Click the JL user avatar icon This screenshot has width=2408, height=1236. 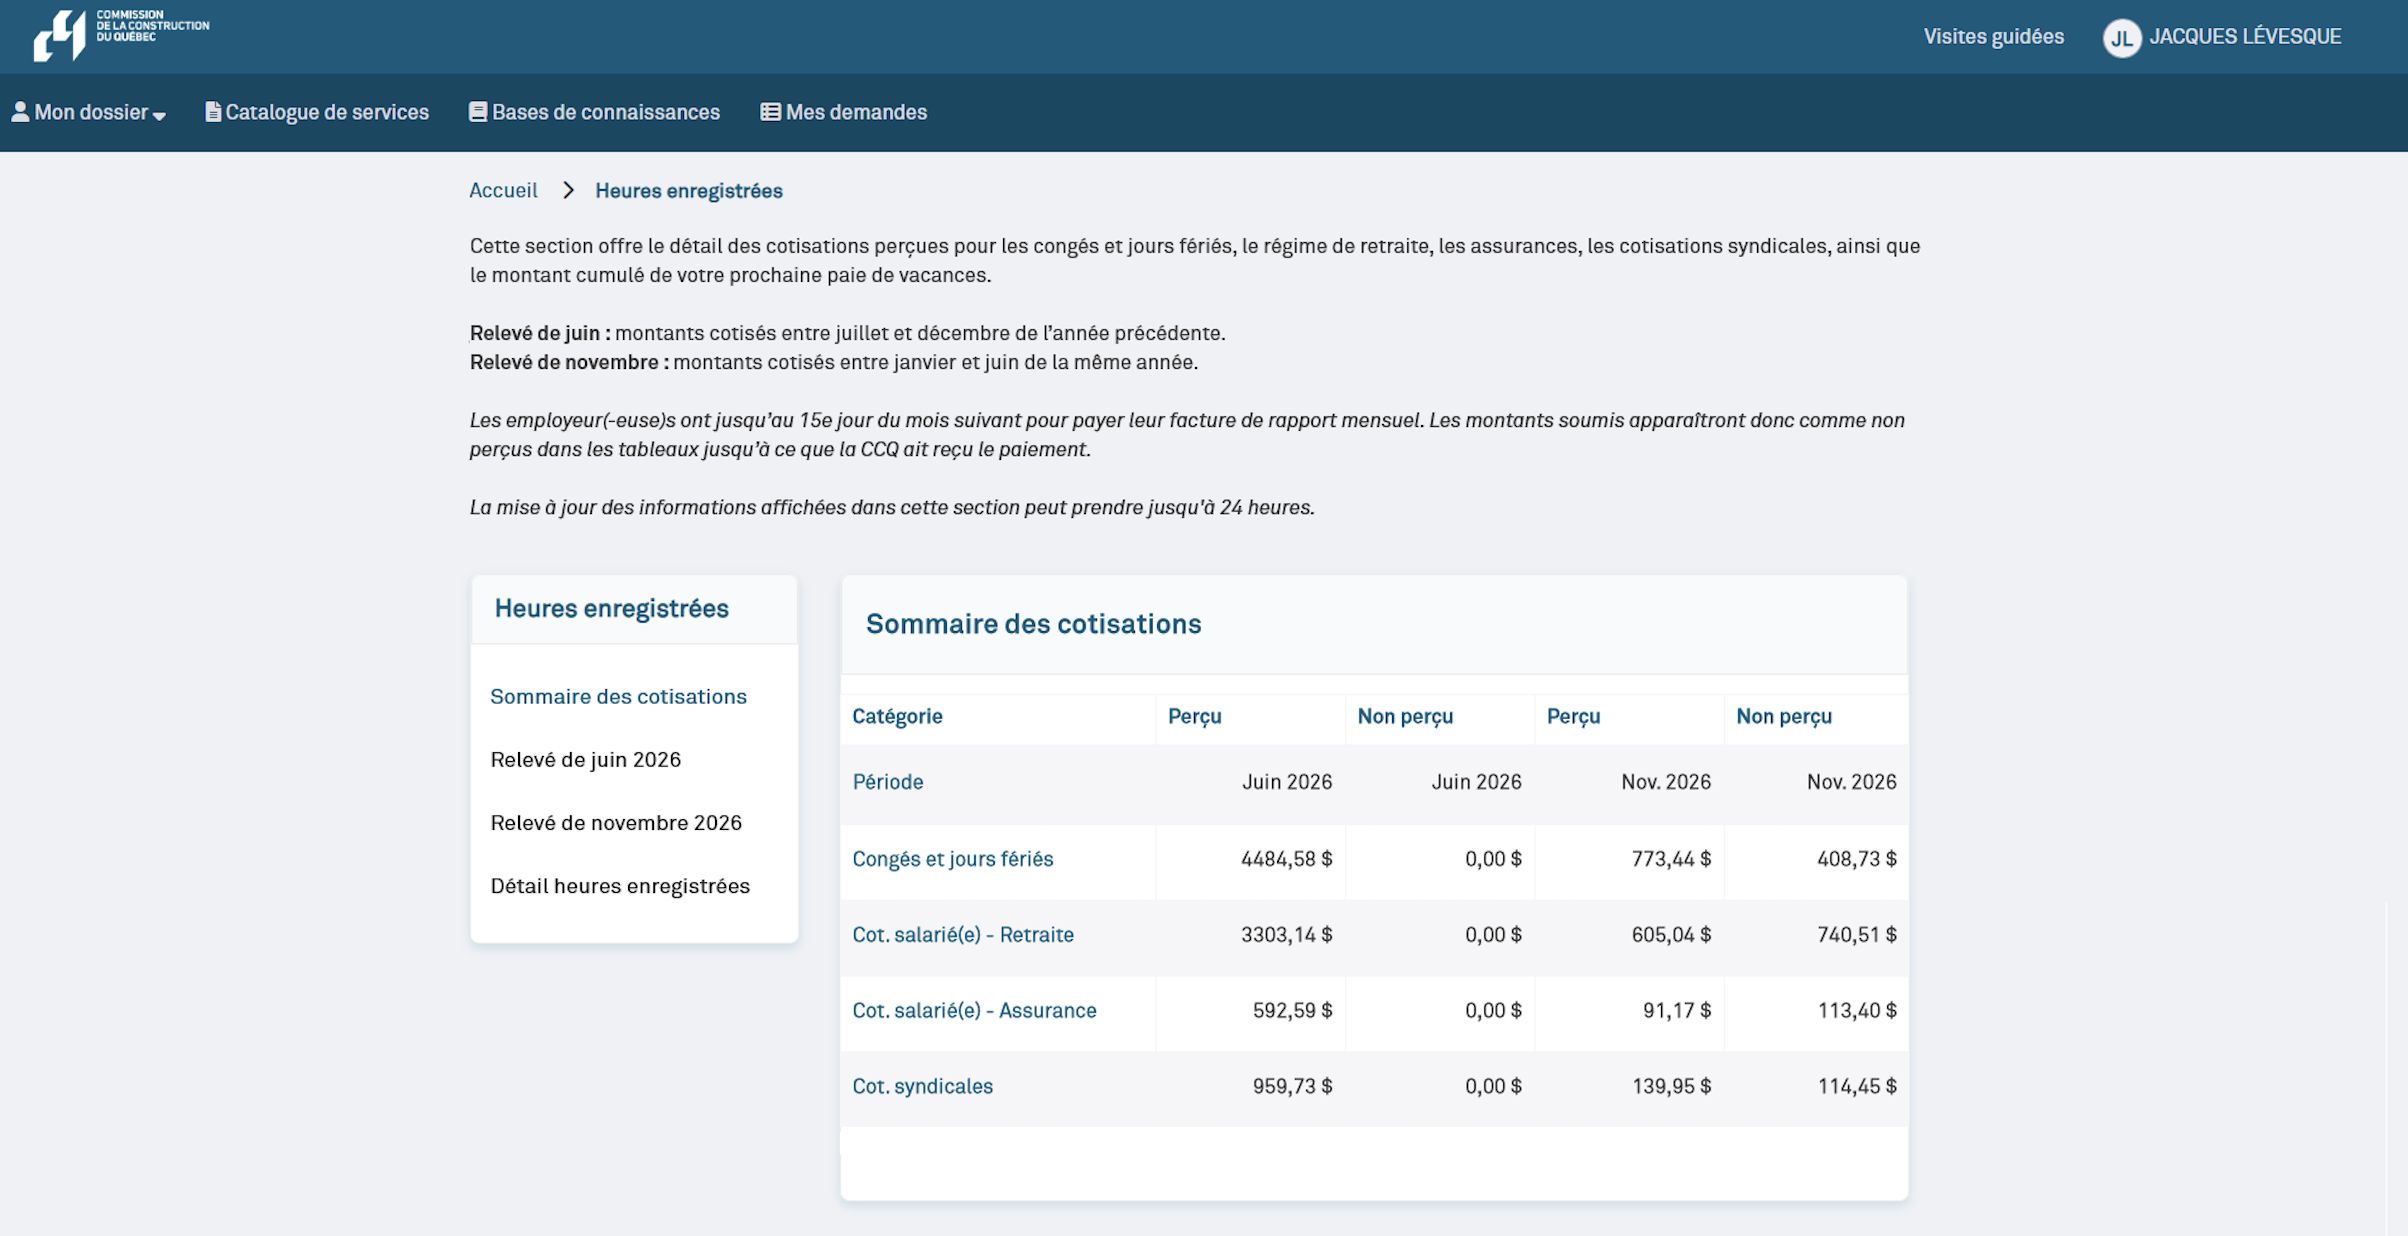point(2121,38)
